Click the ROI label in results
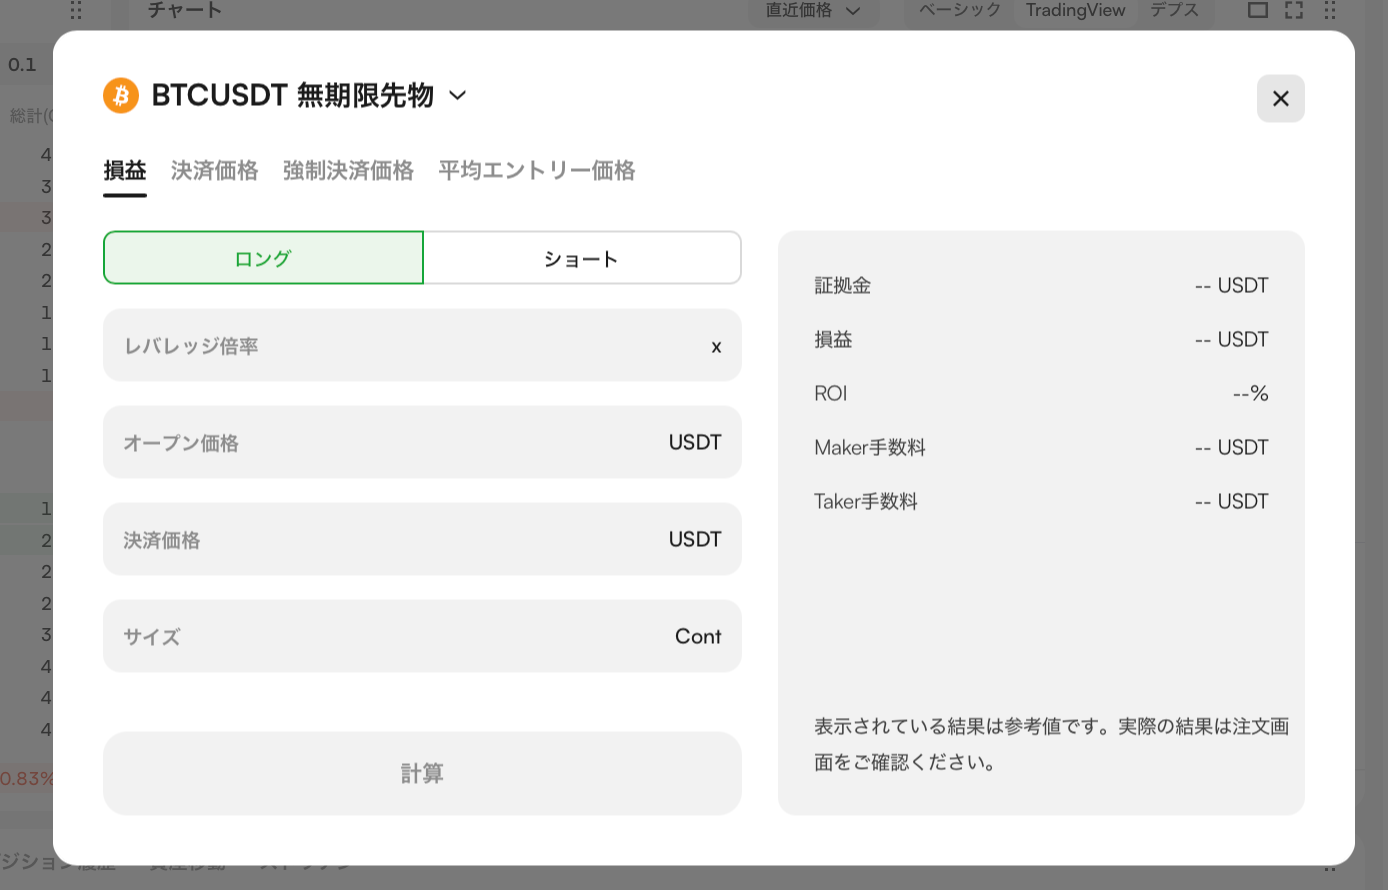The width and height of the screenshot is (1388, 890). [x=831, y=394]
